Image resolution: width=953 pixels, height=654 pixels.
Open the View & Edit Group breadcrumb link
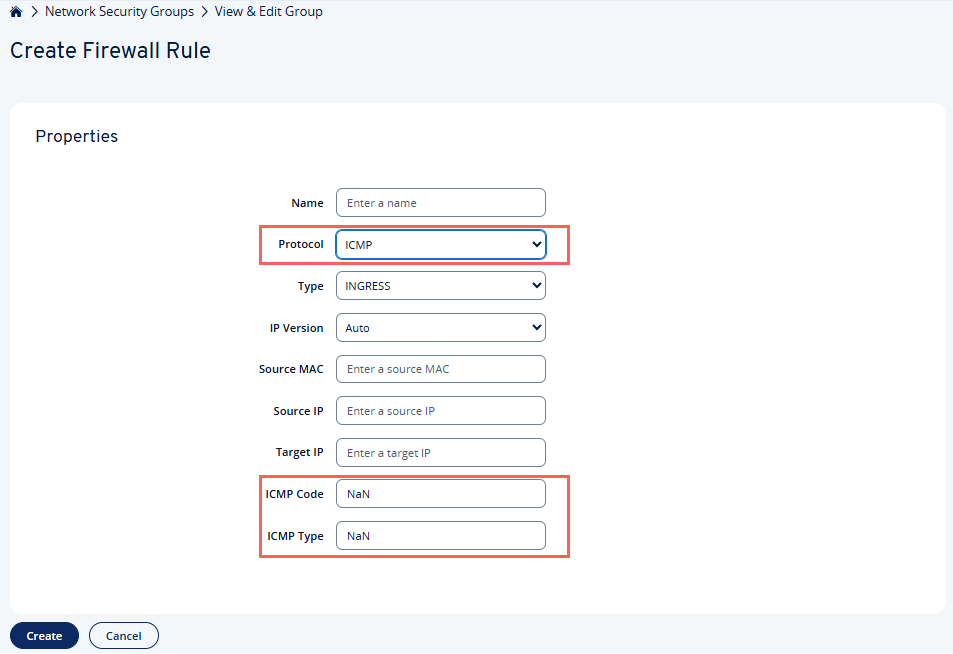click(x=268, y=11)
